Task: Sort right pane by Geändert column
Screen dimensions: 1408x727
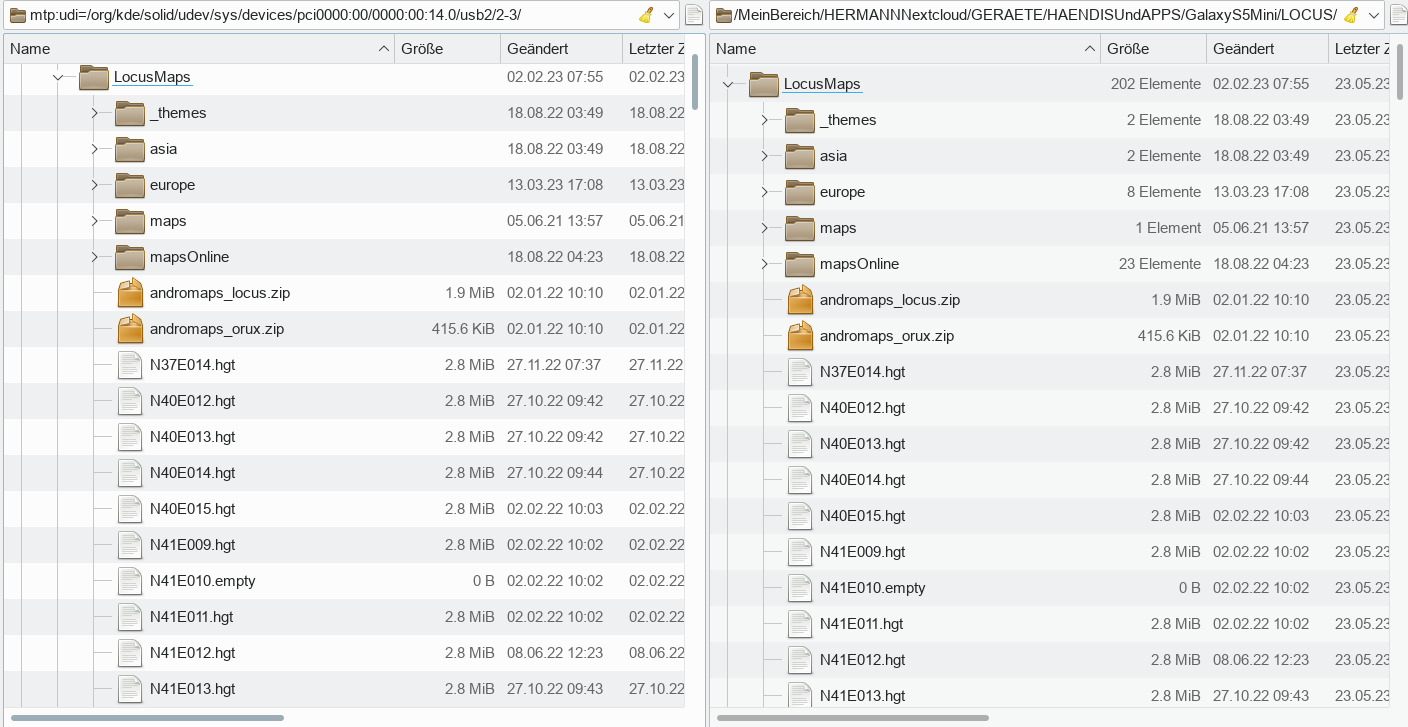Action: (1267, 48)
